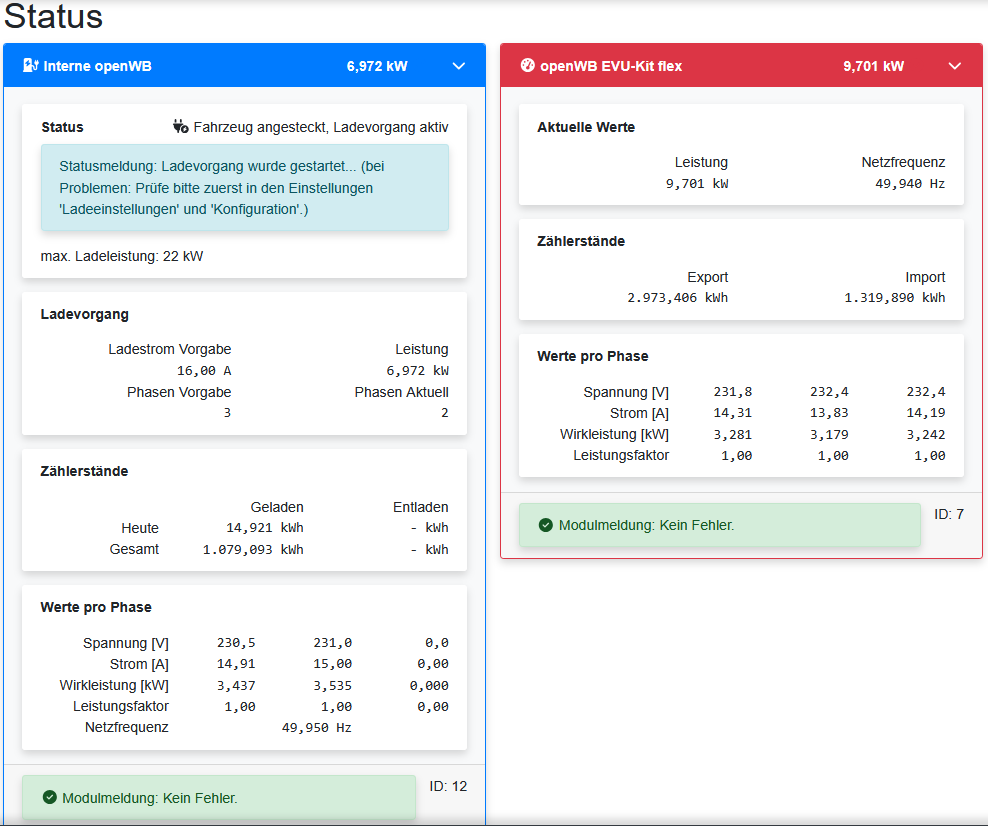Screen dimensions: 988x826
Task: Click the '3,437' Wirkleistung value
Action: 236,685
